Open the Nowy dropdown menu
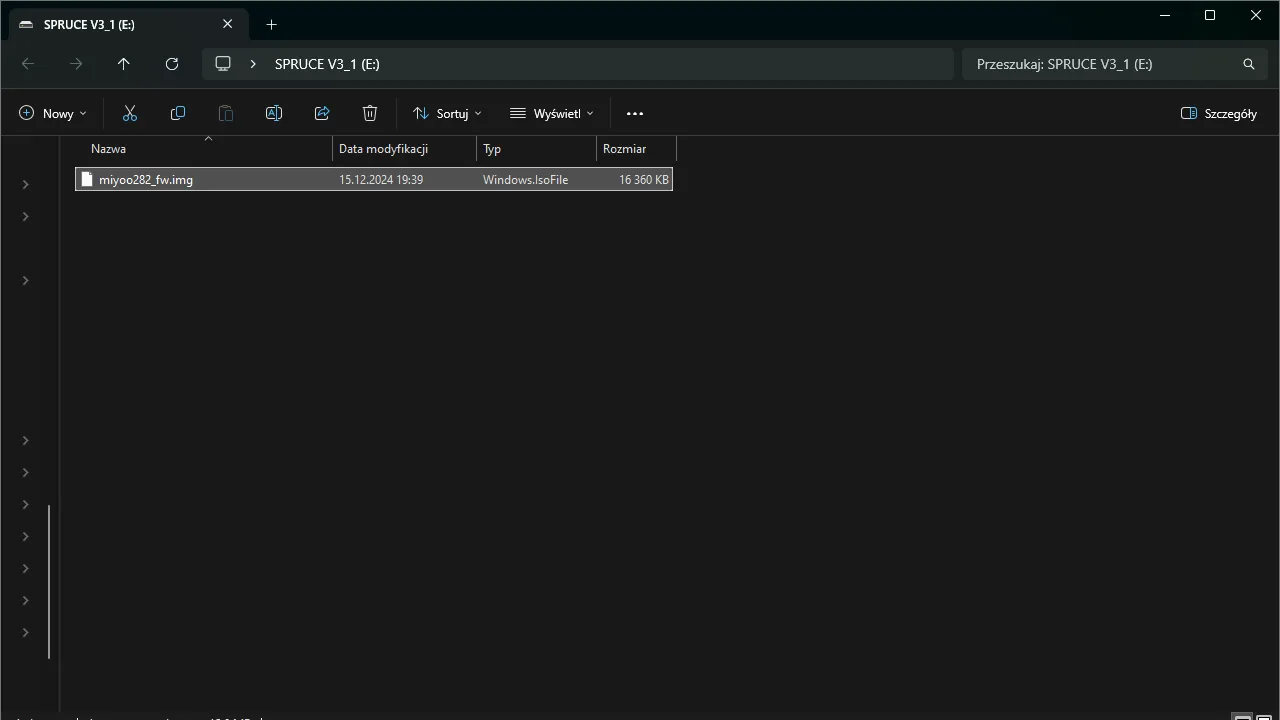Viewport: 1280px width, 720px height. (x=53, y=113)
